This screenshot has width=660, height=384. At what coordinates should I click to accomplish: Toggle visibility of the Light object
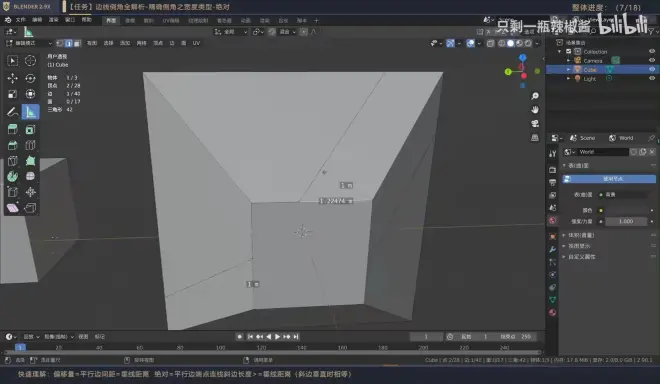[x=652, y=78]
